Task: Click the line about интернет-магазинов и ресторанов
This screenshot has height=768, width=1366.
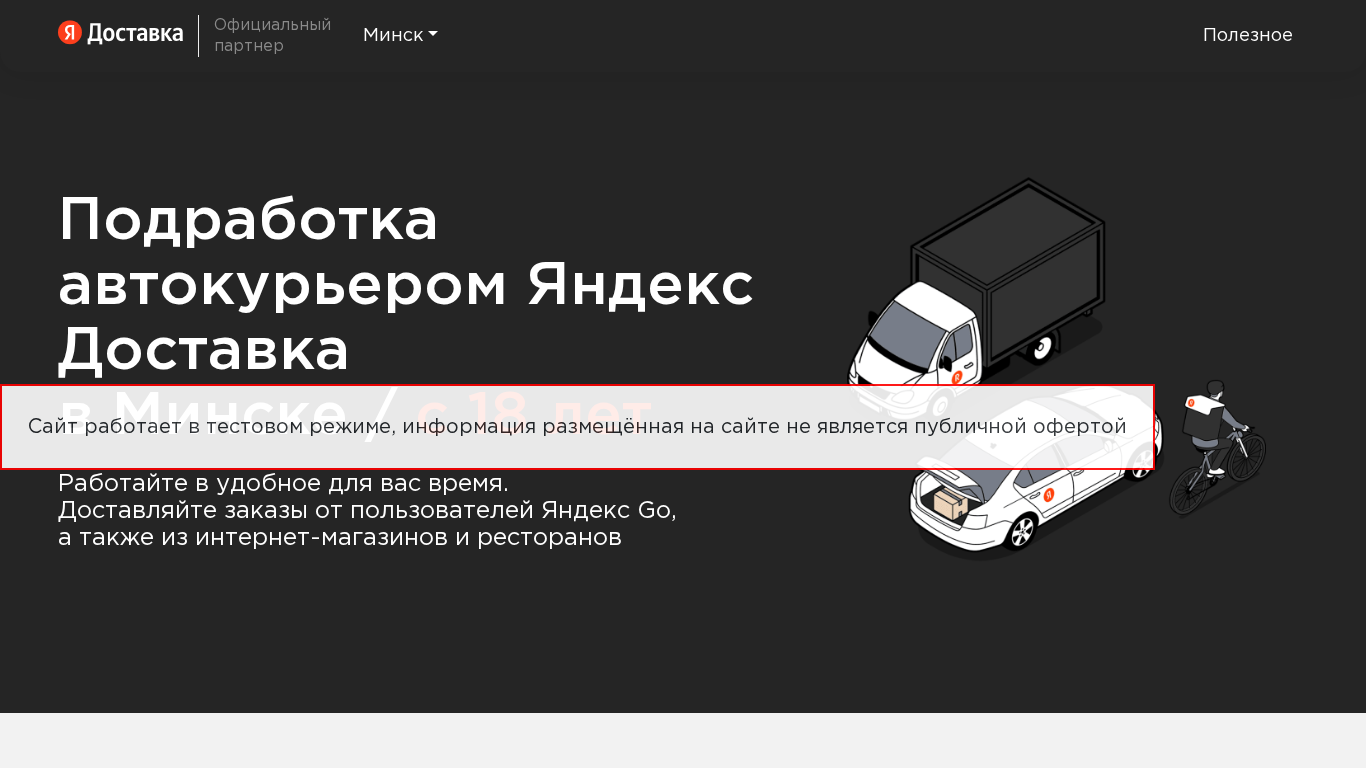Action: click(x=340, y=537)
